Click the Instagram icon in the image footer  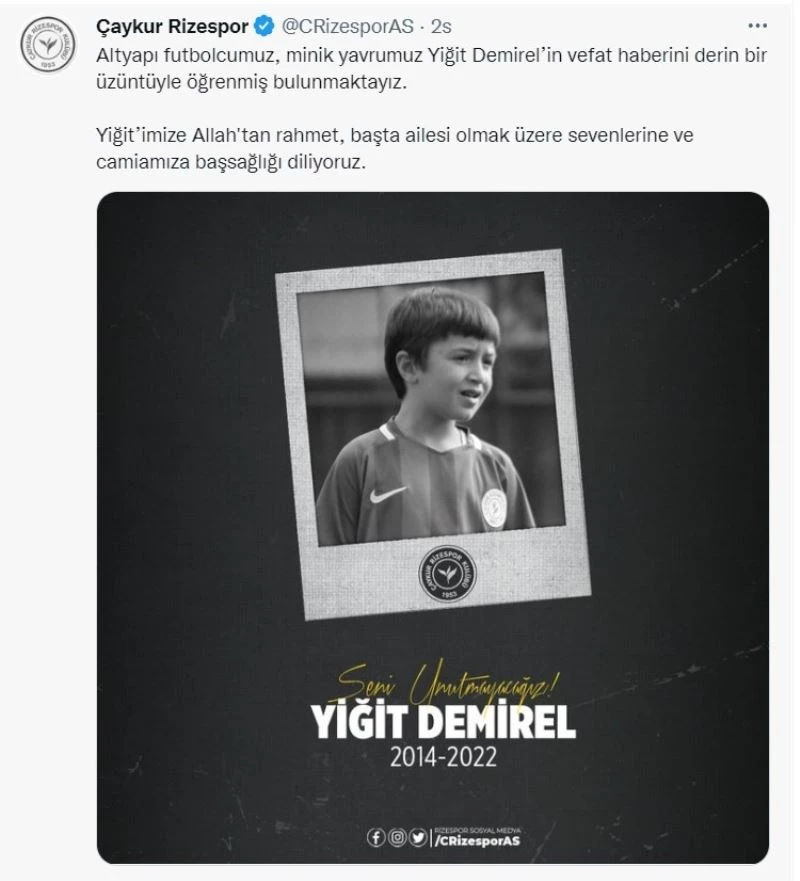397,838
